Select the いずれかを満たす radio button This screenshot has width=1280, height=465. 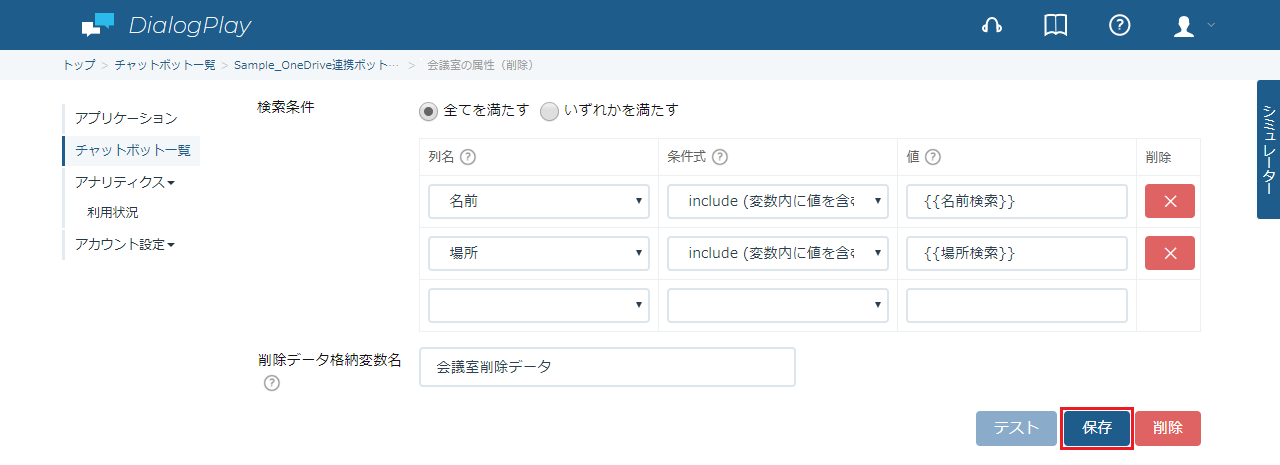pos(549,111)
